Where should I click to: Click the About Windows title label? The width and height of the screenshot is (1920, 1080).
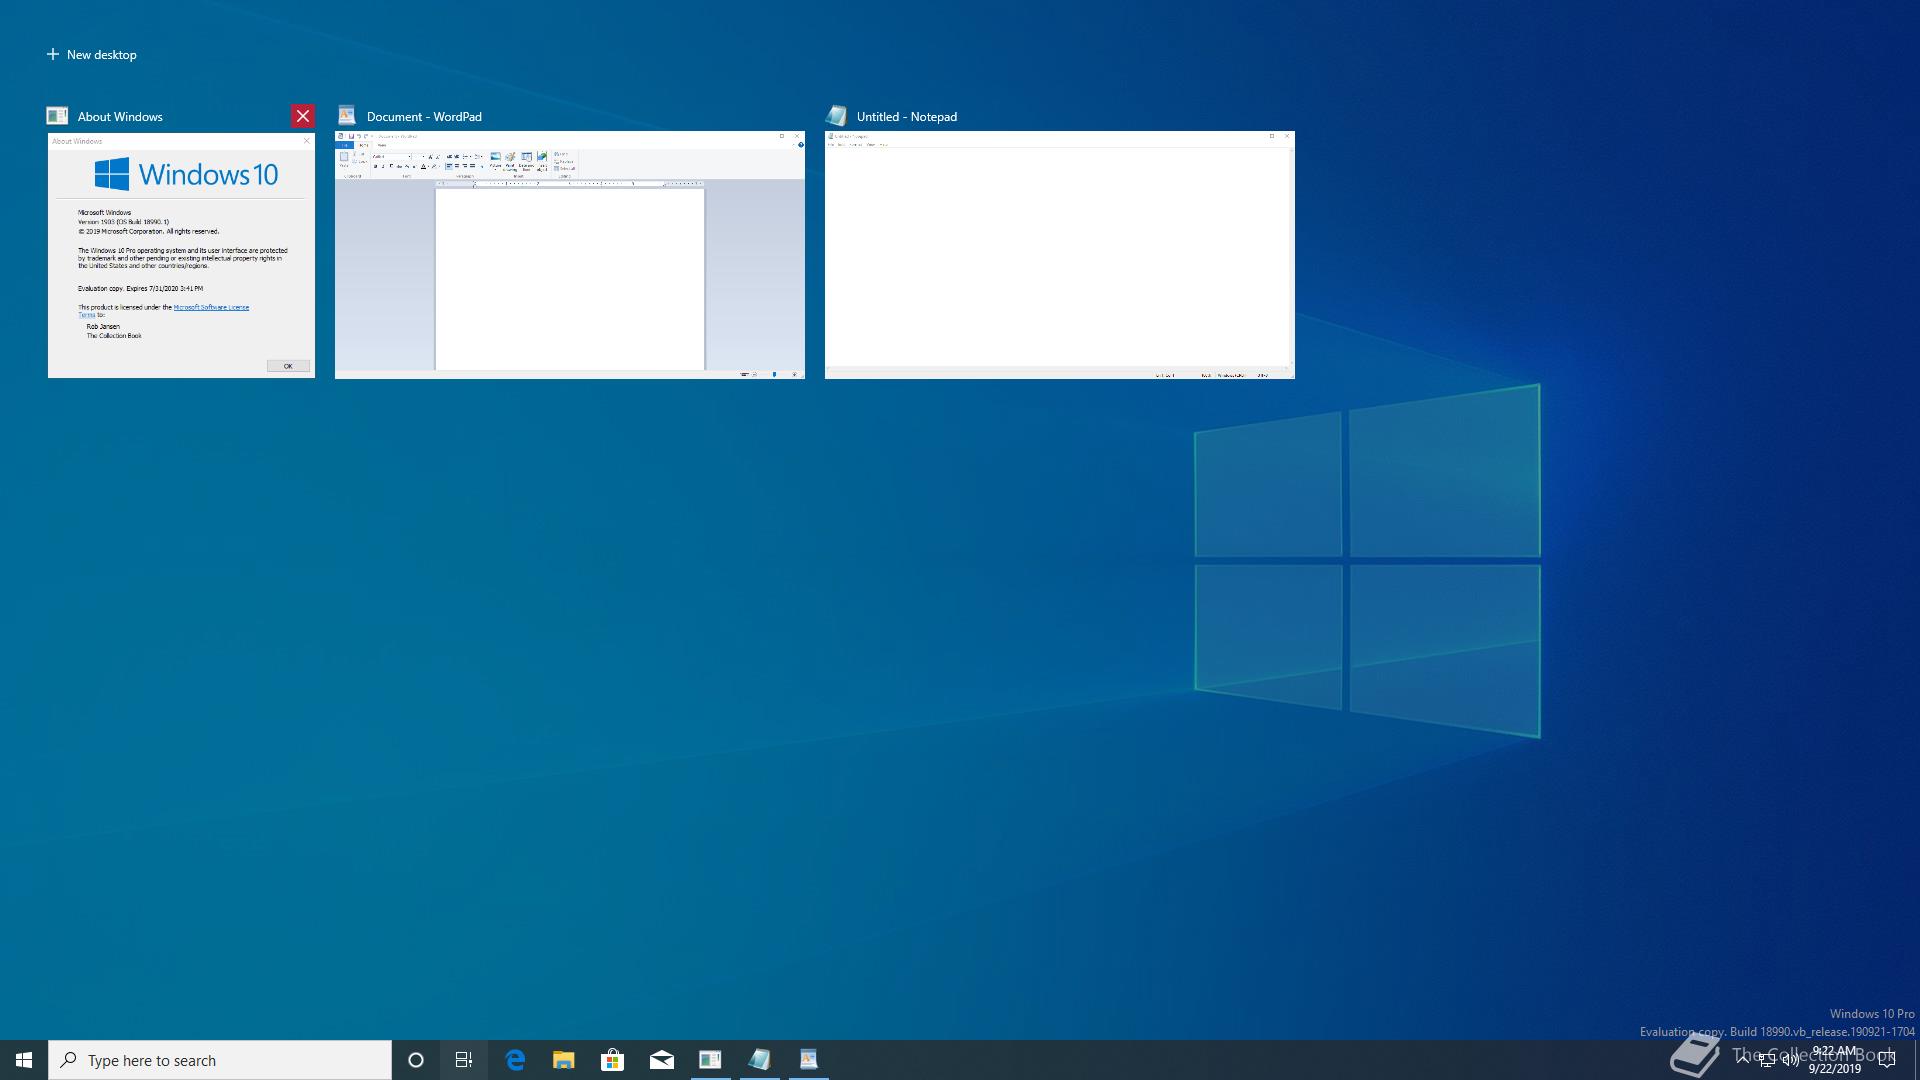coord(120,117)
